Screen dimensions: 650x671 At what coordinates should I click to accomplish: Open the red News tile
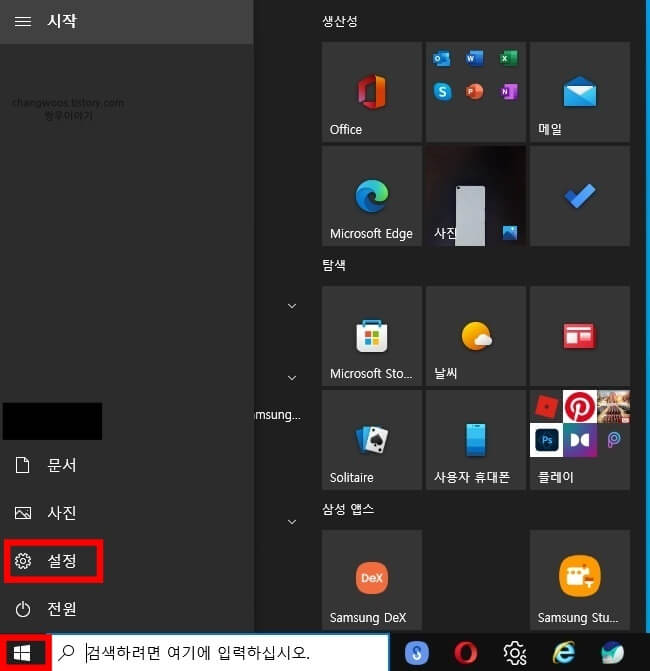coord(579,336)
